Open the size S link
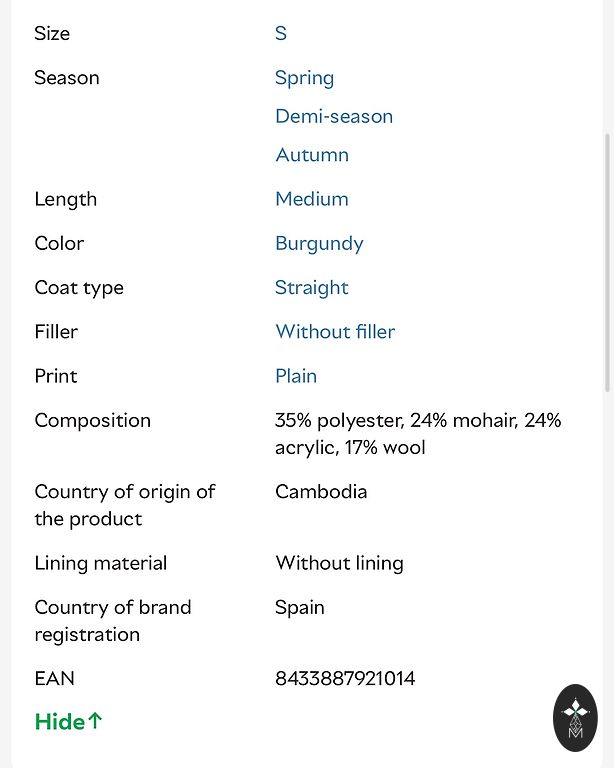This screenshot has width=614, height=768. click(281, 33)
